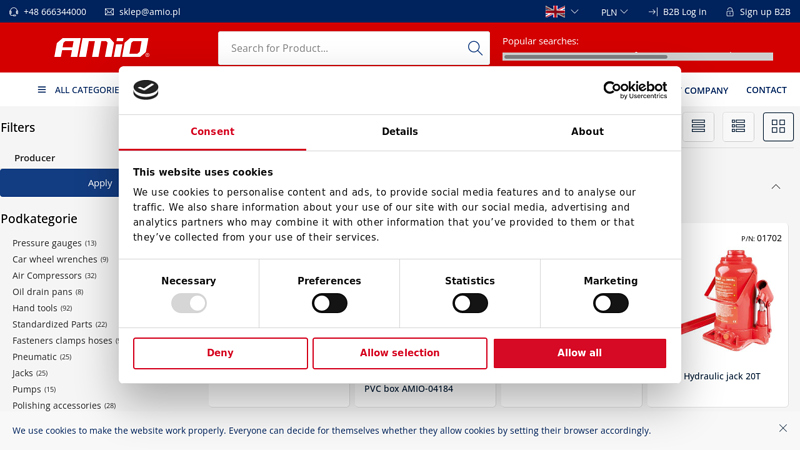Toggle the Marketing cookies switch

(610, 303)
